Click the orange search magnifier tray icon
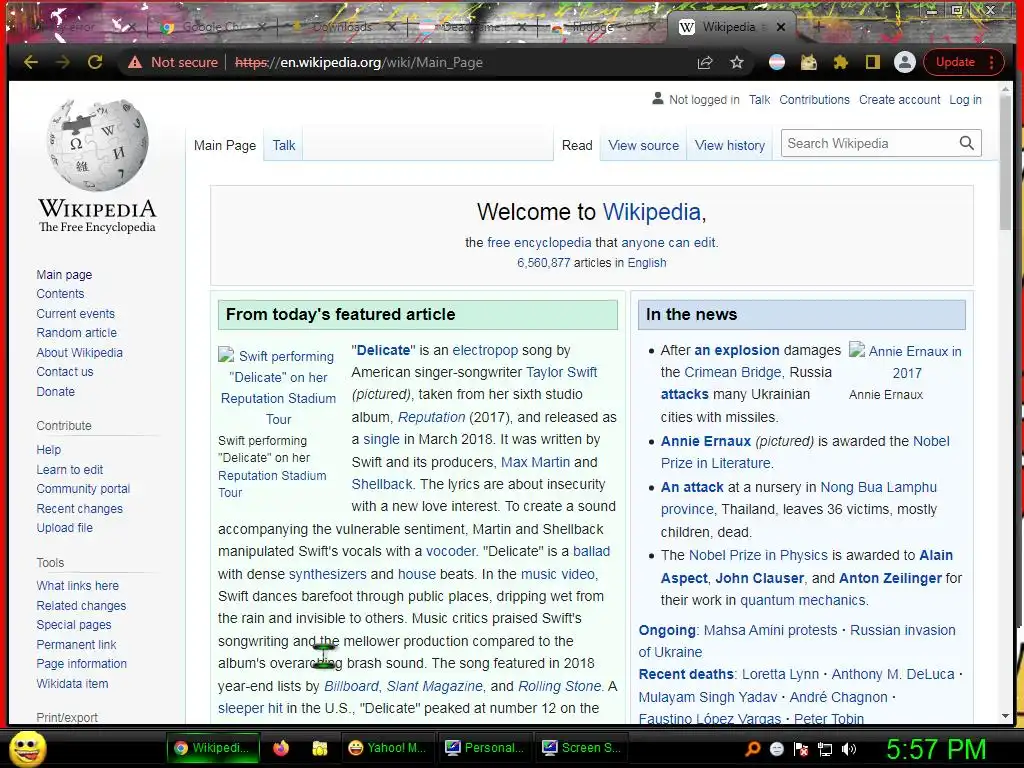This screenshot has width=1024, height=768. pos(752,748)
